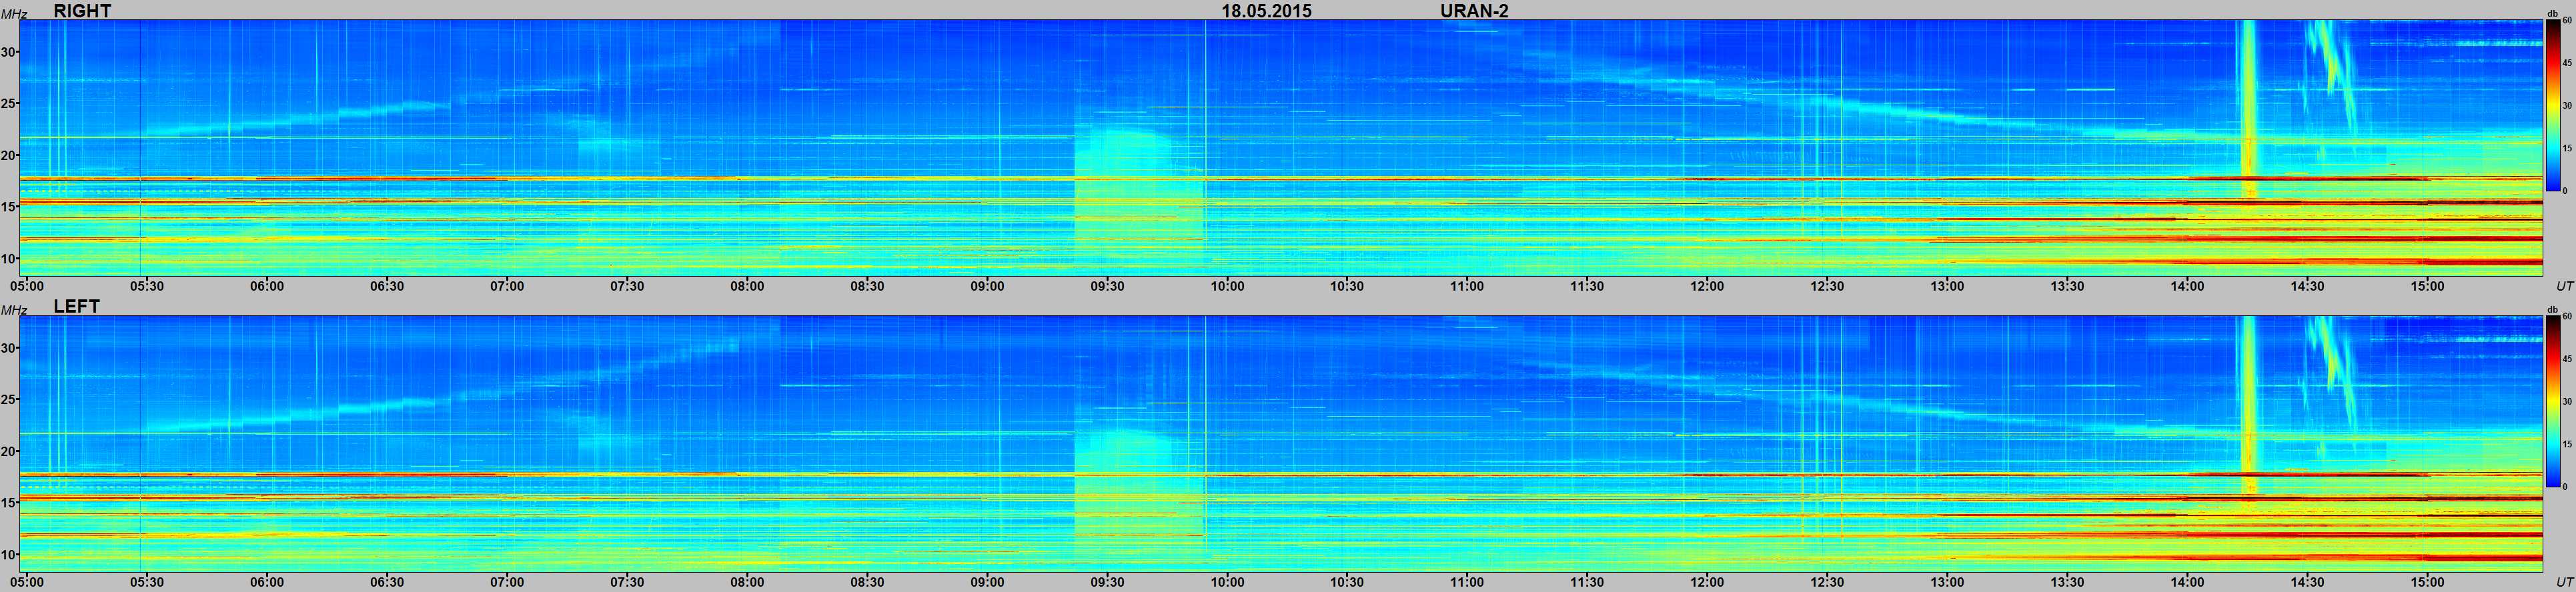Click the 06:00 tick under RIGHT panel
The height and width of the screenshot is (592, 2576).
267,286
